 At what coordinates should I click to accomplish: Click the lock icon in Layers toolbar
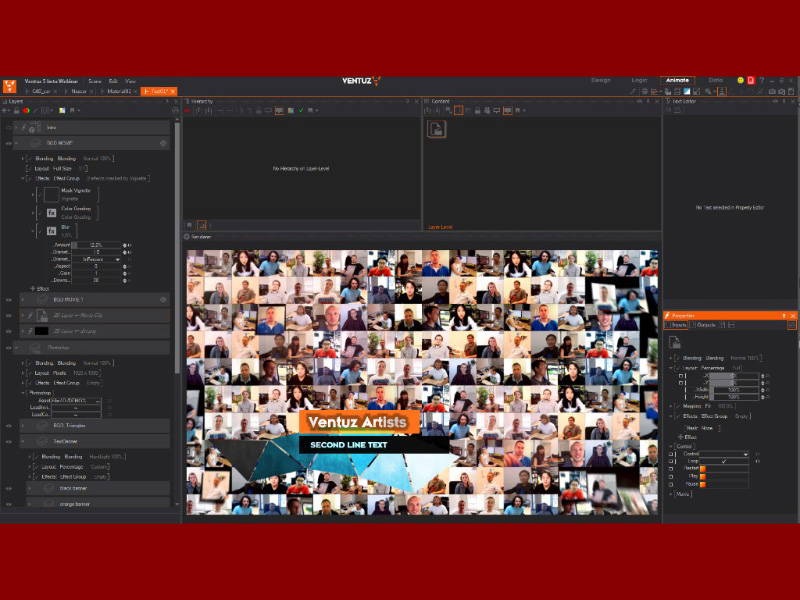(x=16, y=111)
